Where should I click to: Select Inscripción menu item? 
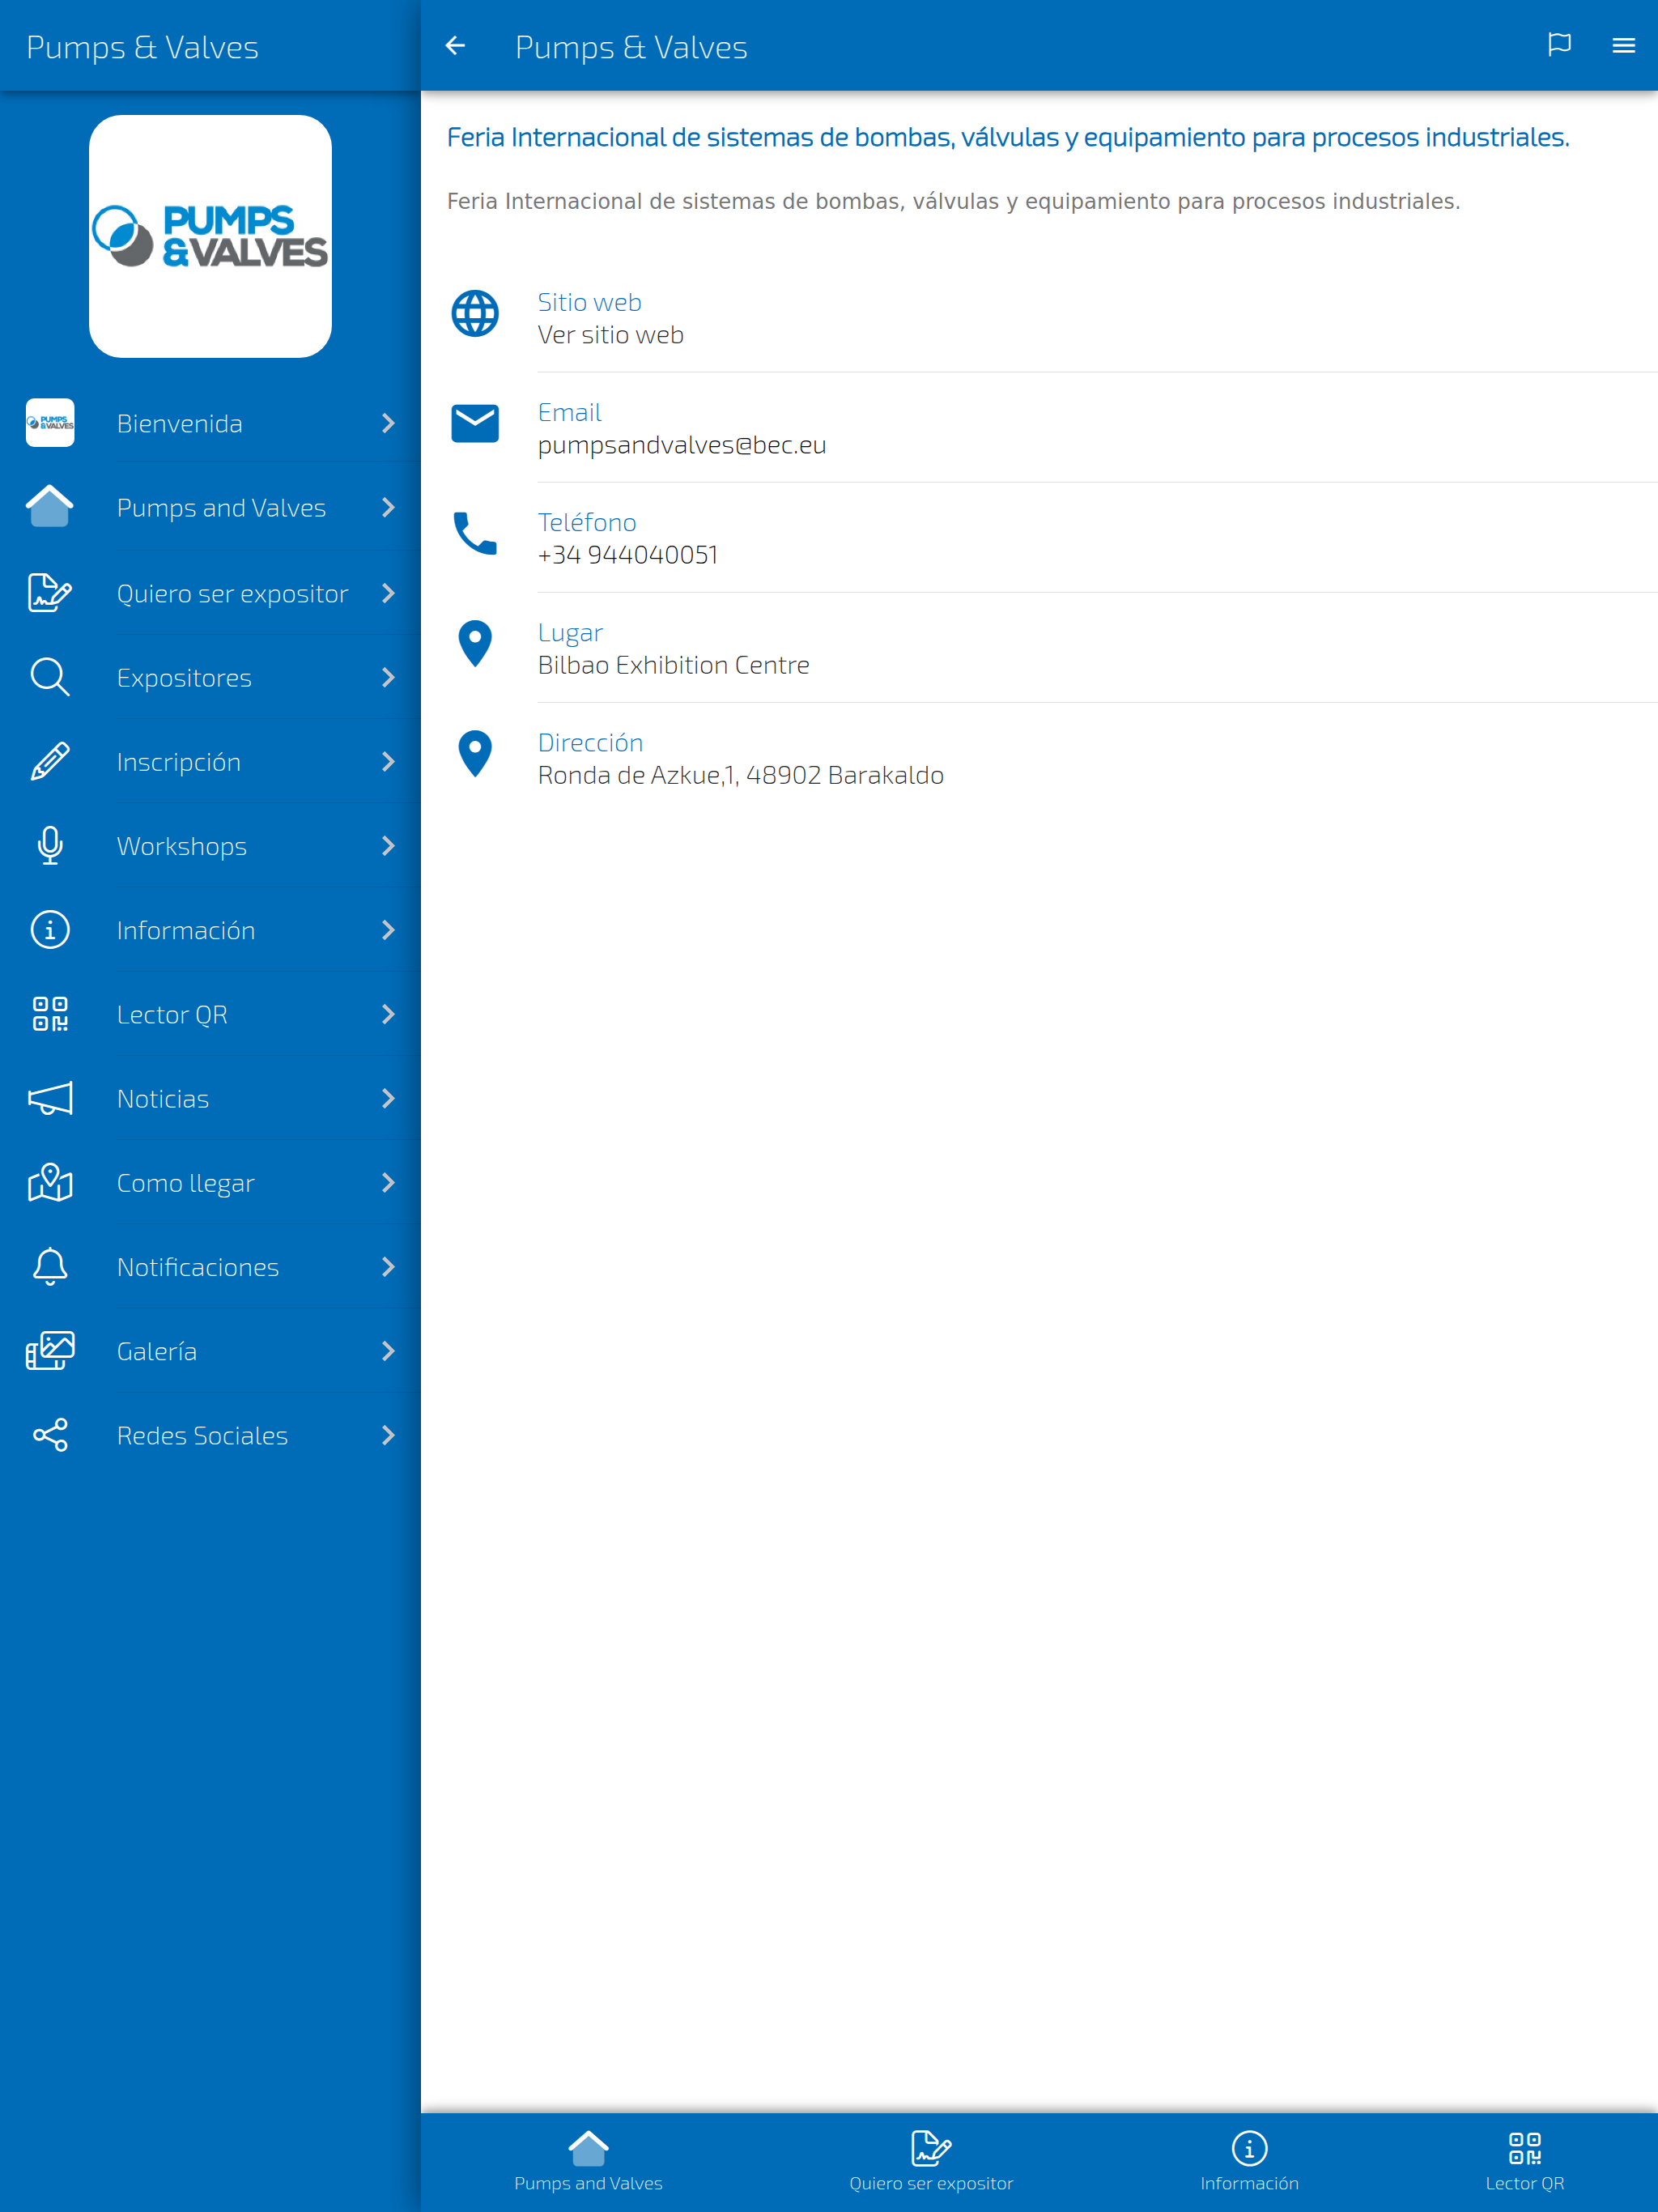[x=210, y=761]
